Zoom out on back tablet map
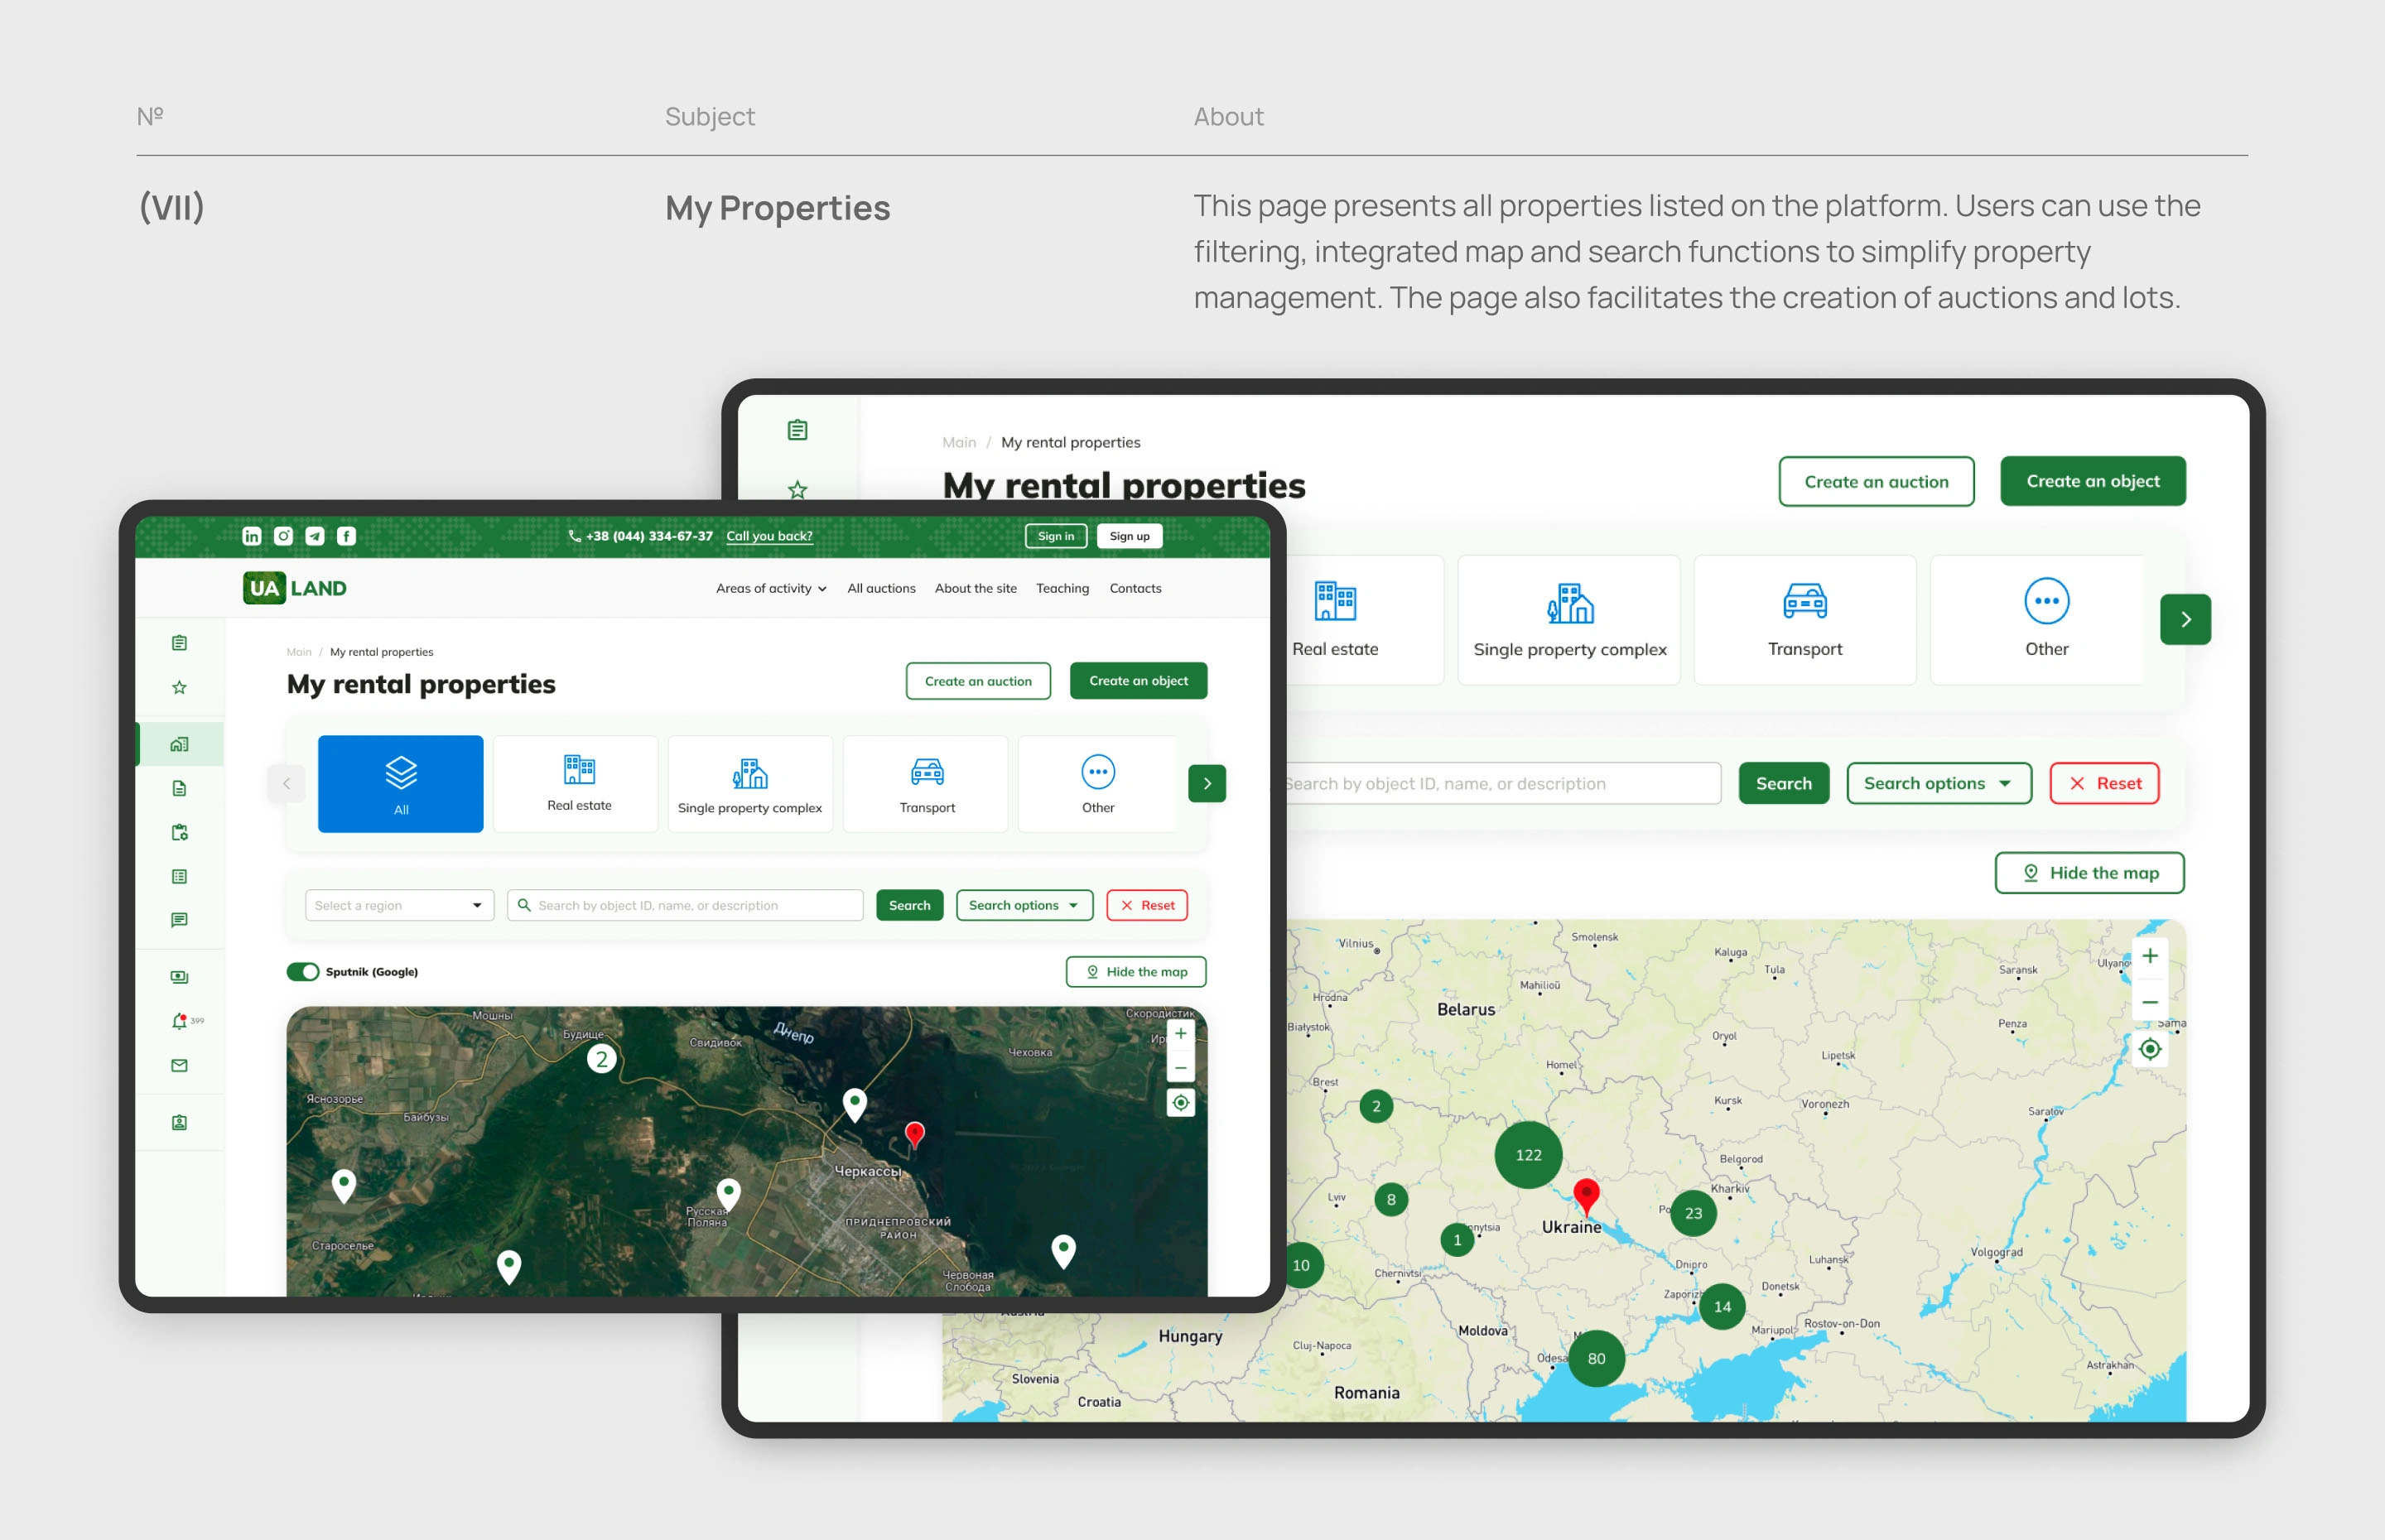2385x1540 pixels. [x=2151, y=1002]
